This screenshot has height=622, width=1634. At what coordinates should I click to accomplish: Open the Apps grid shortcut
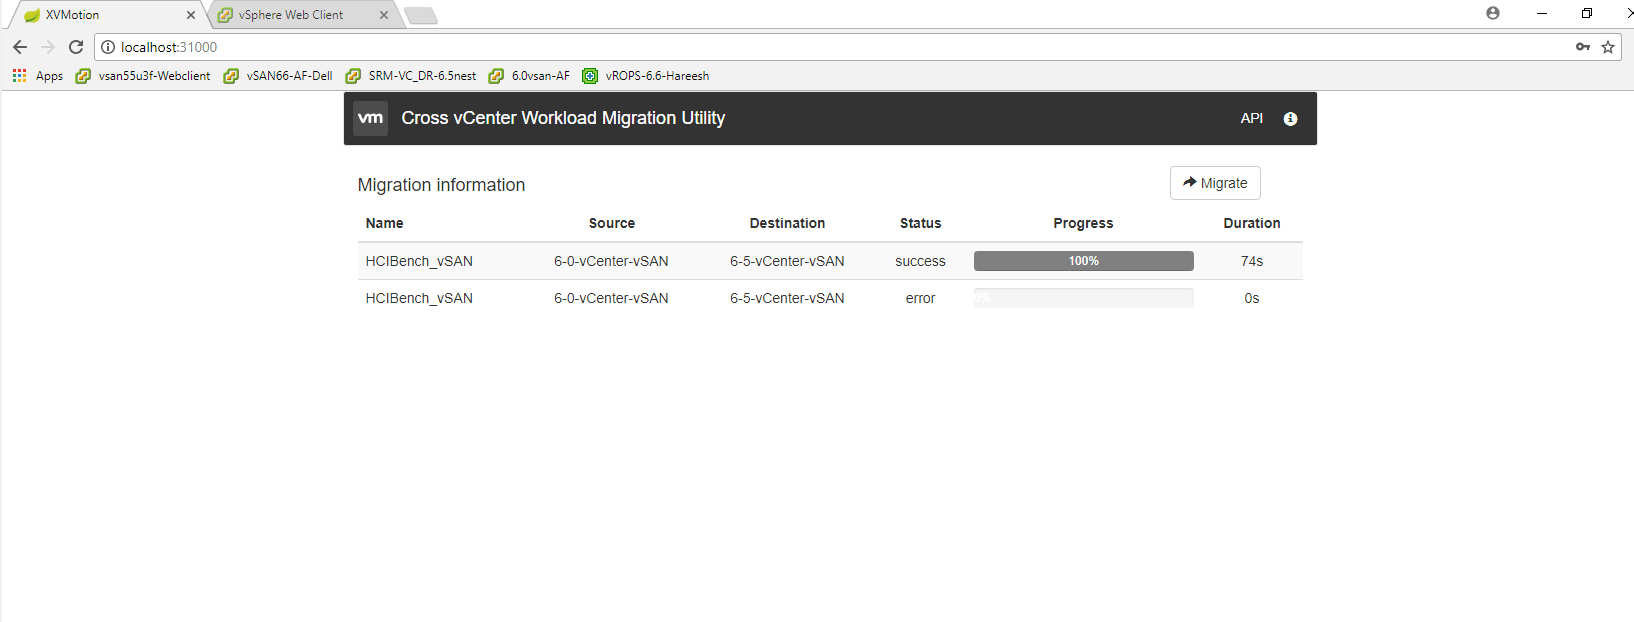click(x=37, y=76)
